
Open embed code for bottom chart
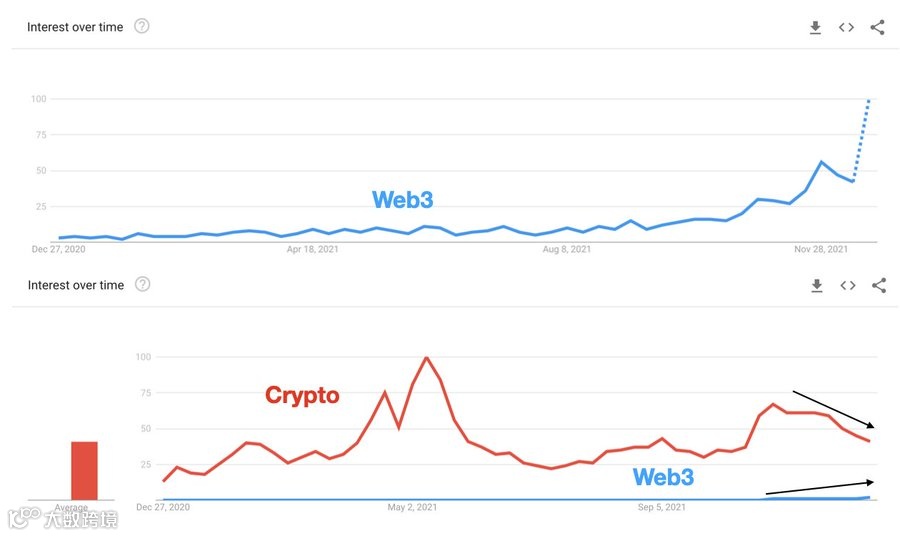click(x=847, y=286)
